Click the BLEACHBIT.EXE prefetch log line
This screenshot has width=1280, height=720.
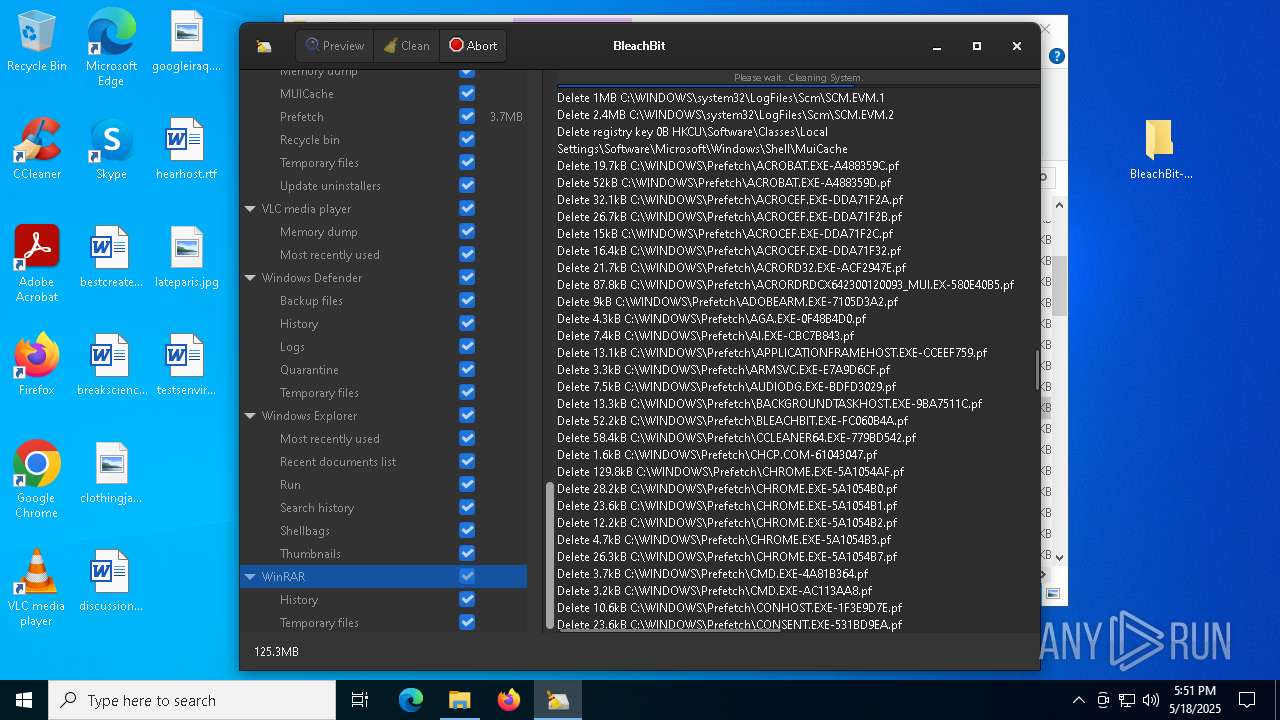point(732,421)
